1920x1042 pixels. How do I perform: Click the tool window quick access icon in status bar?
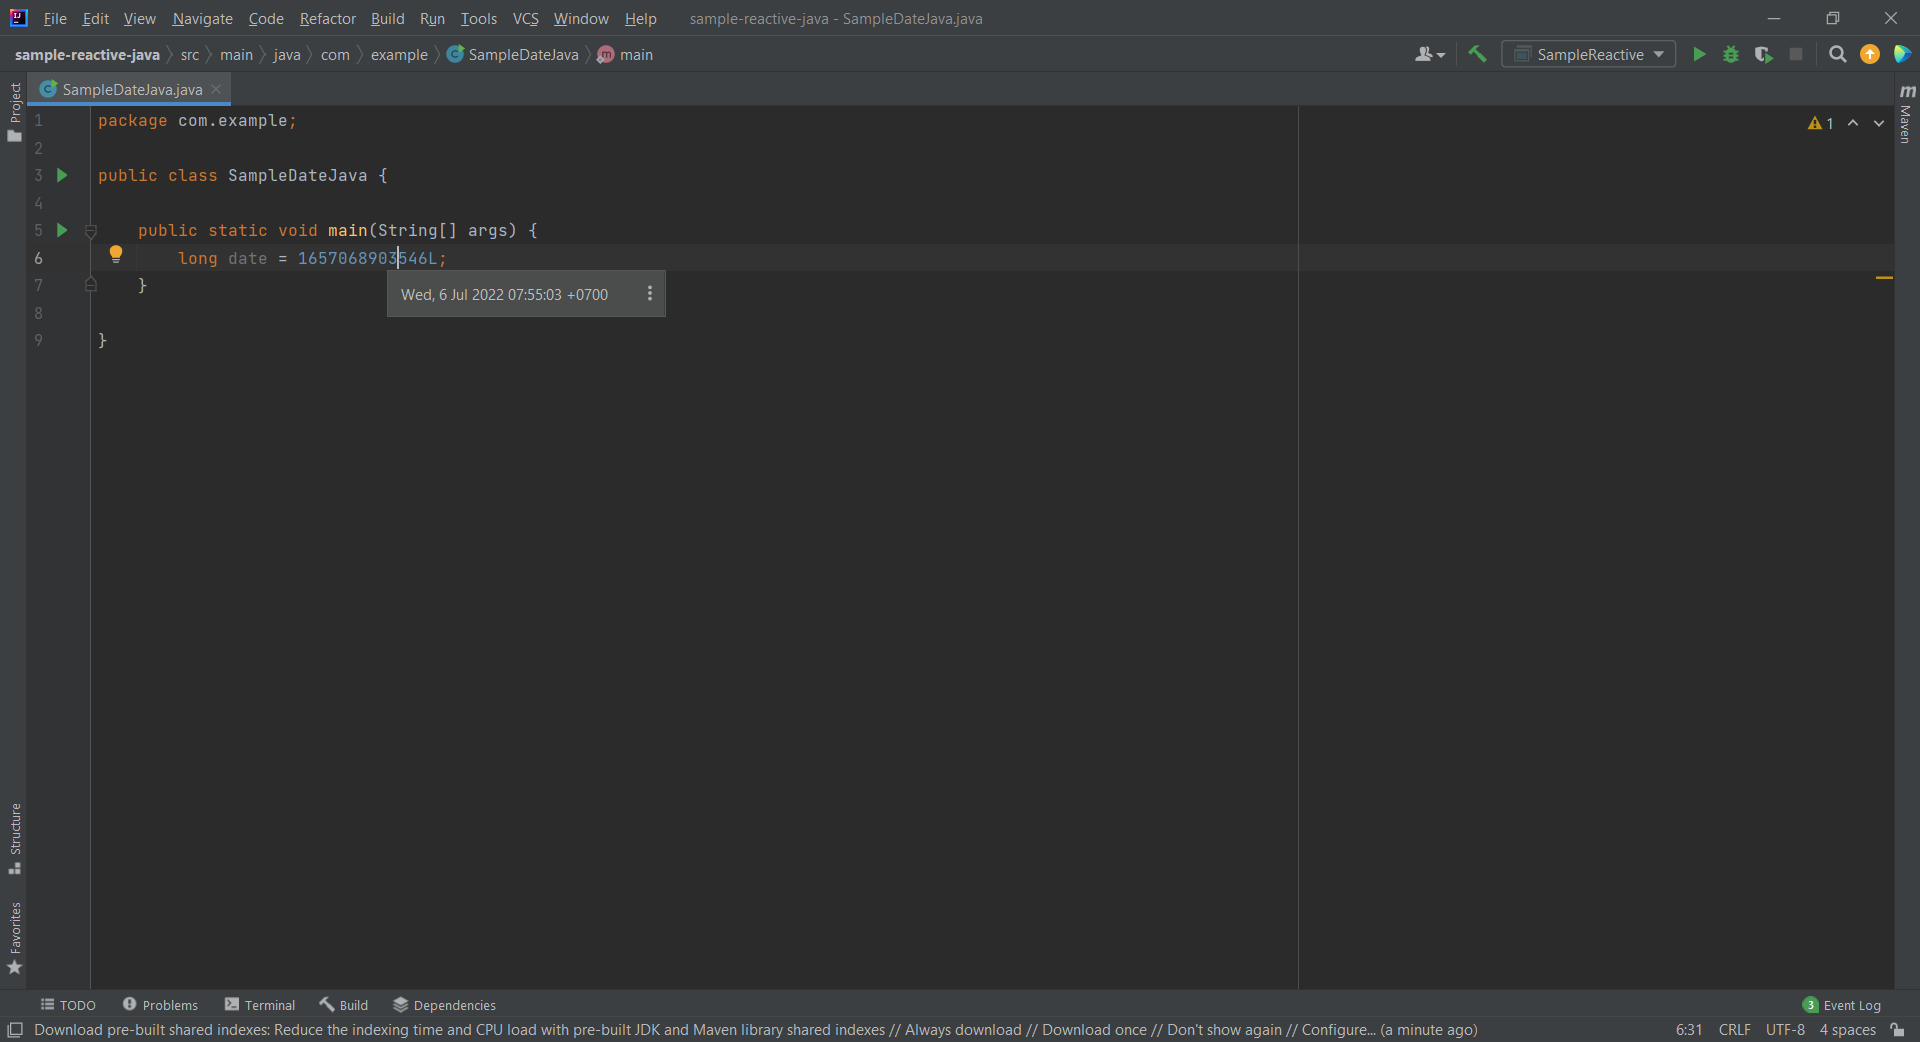click(15, 1030)
